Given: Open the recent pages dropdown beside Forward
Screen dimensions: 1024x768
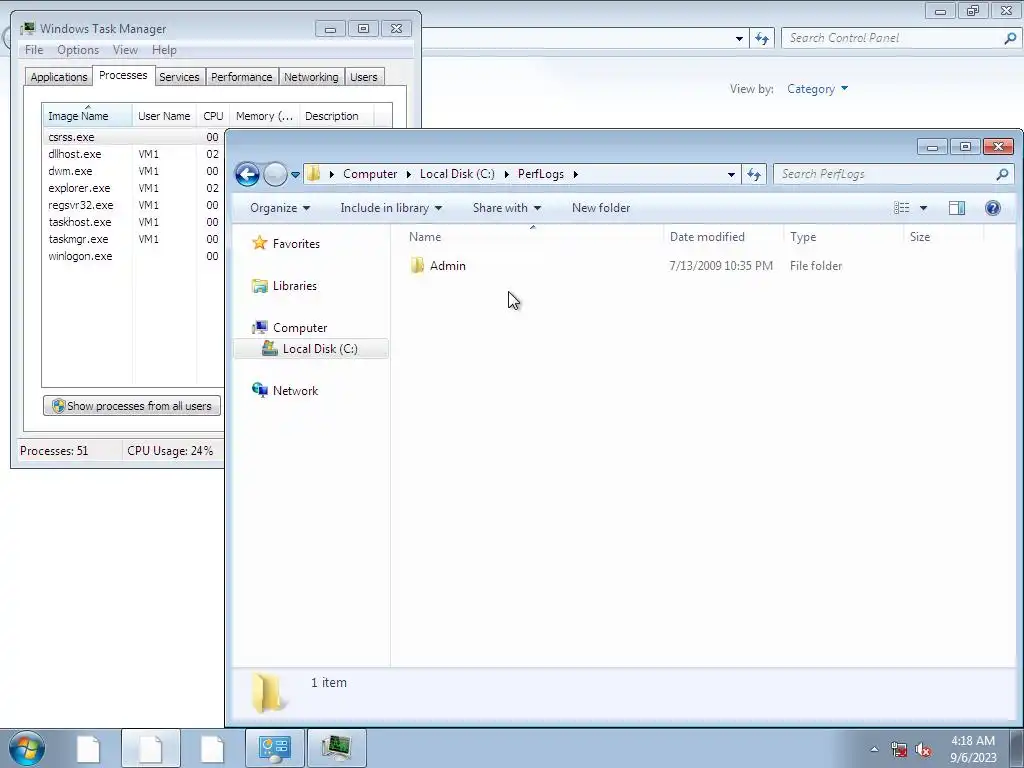Looking at the screenshot, I should click(295, 174).
